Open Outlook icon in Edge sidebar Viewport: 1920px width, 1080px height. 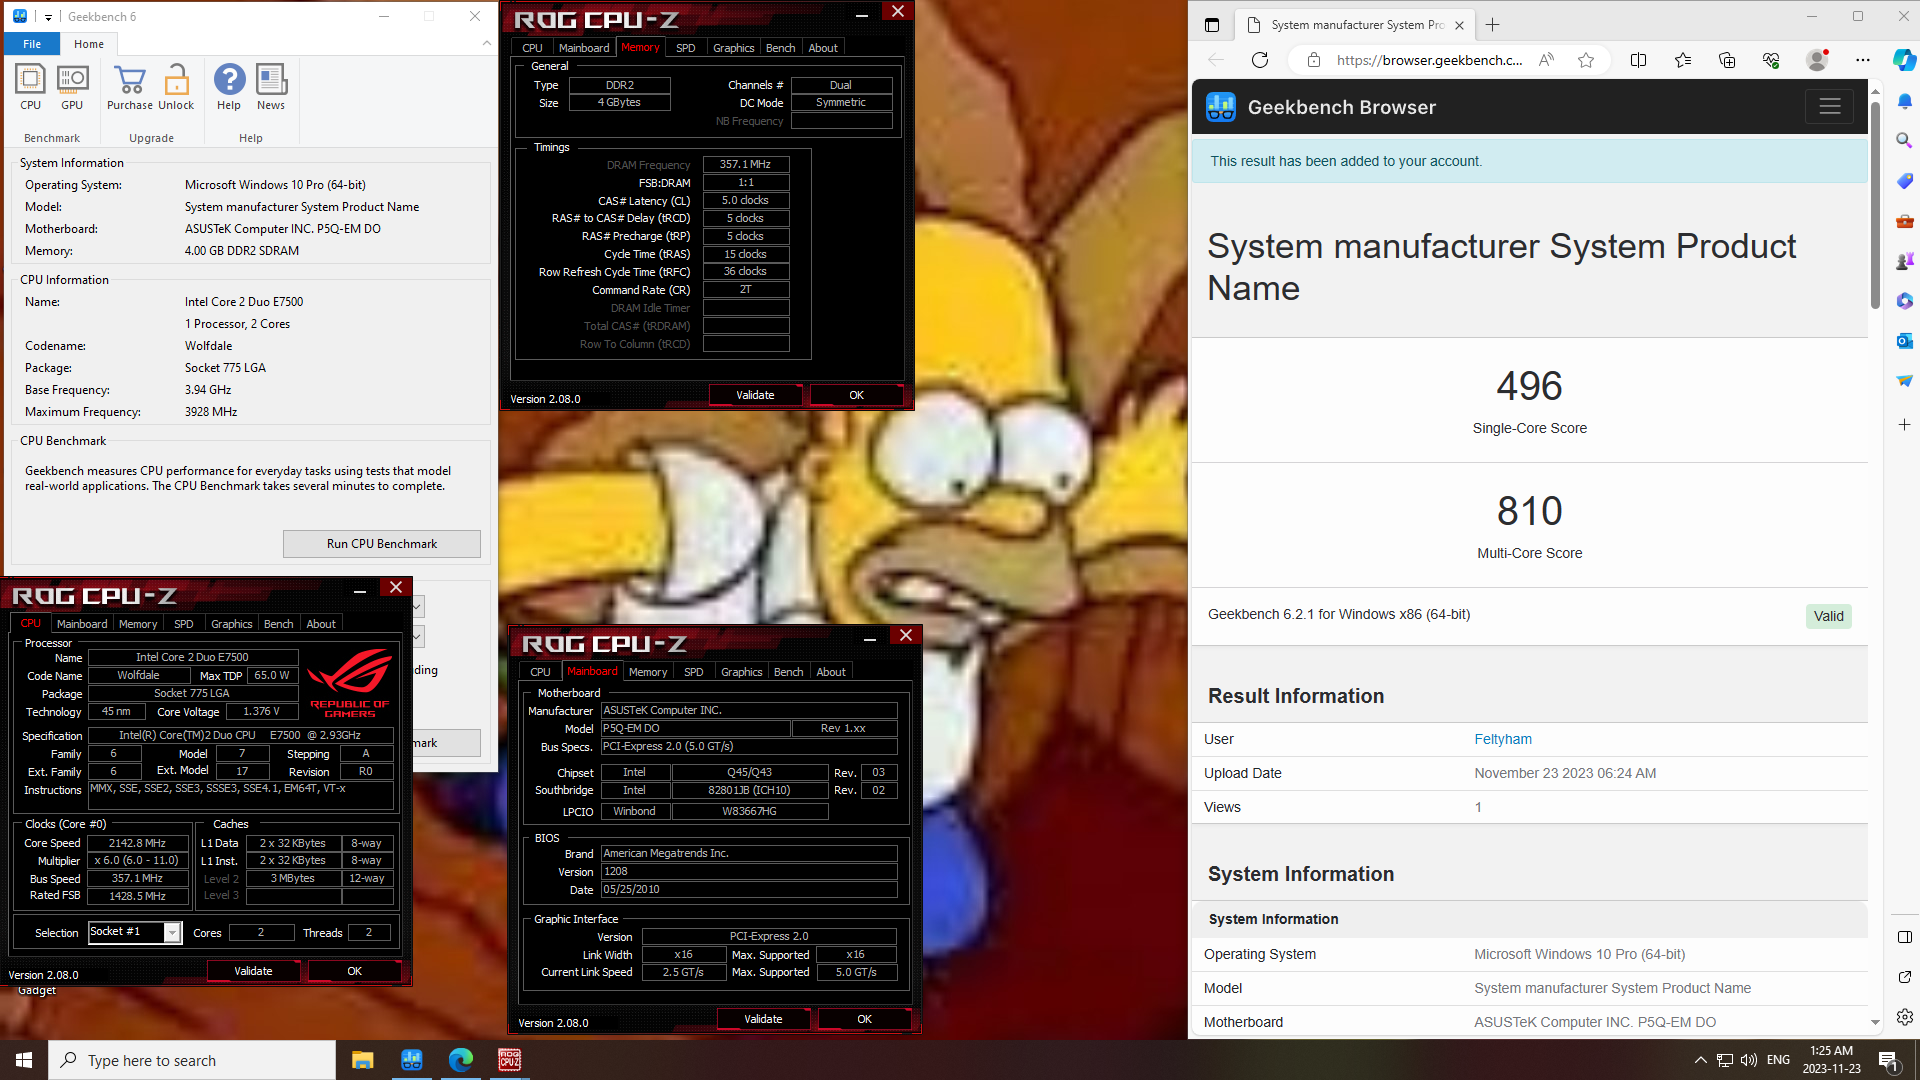(1904, 341)
